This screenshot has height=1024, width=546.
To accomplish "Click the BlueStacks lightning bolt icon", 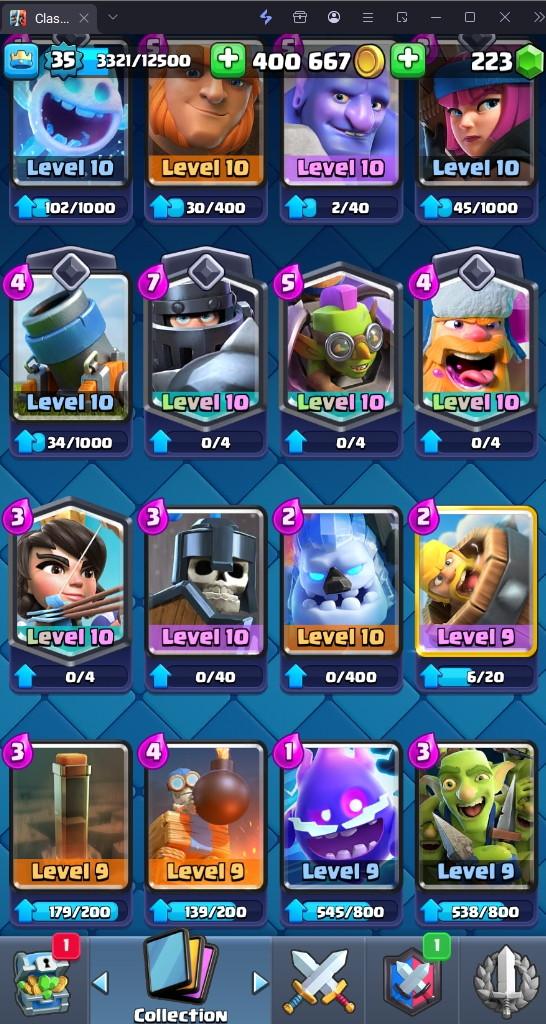I will coord(265,17).
